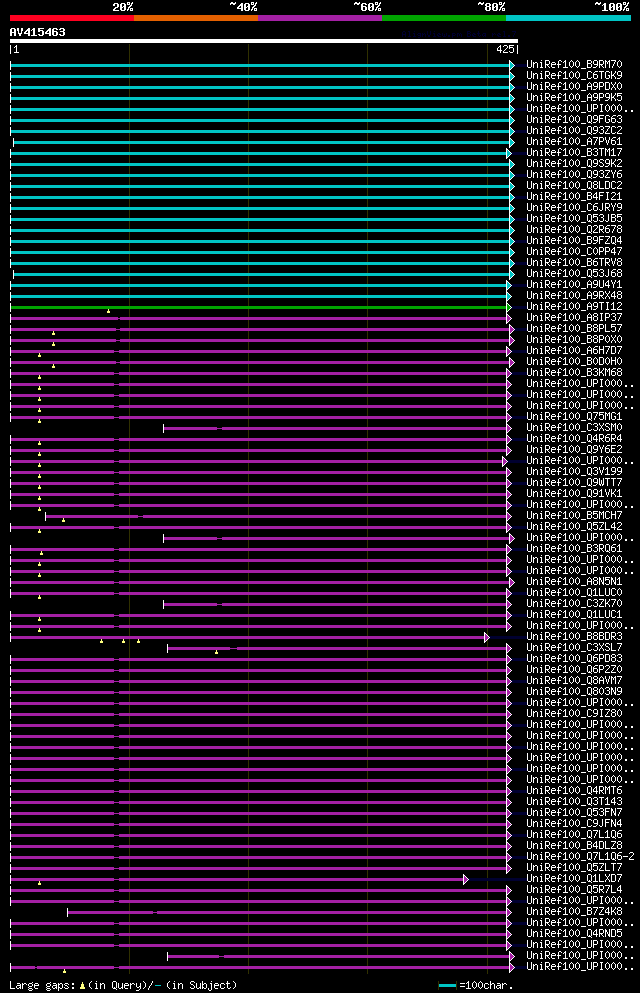Open the UniRef100_Q8LDC2 link
640x993 pixels.
[x=574, y=186]
